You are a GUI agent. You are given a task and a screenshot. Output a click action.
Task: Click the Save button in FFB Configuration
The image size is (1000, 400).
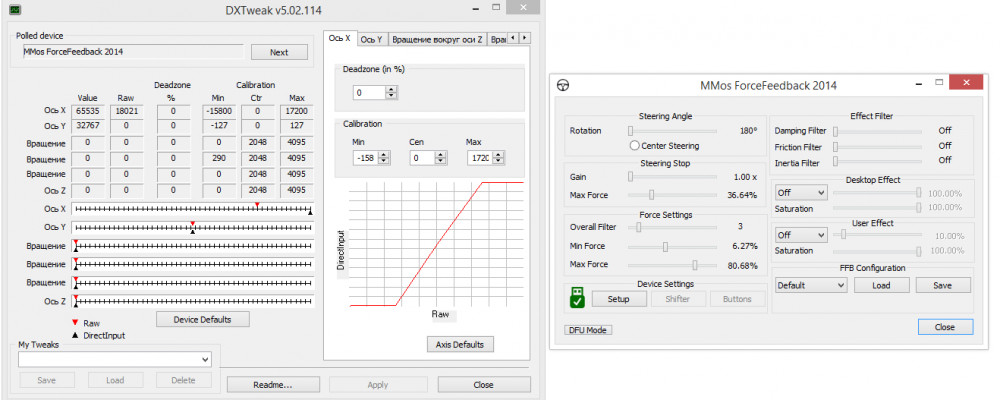(x=943, y=286)
